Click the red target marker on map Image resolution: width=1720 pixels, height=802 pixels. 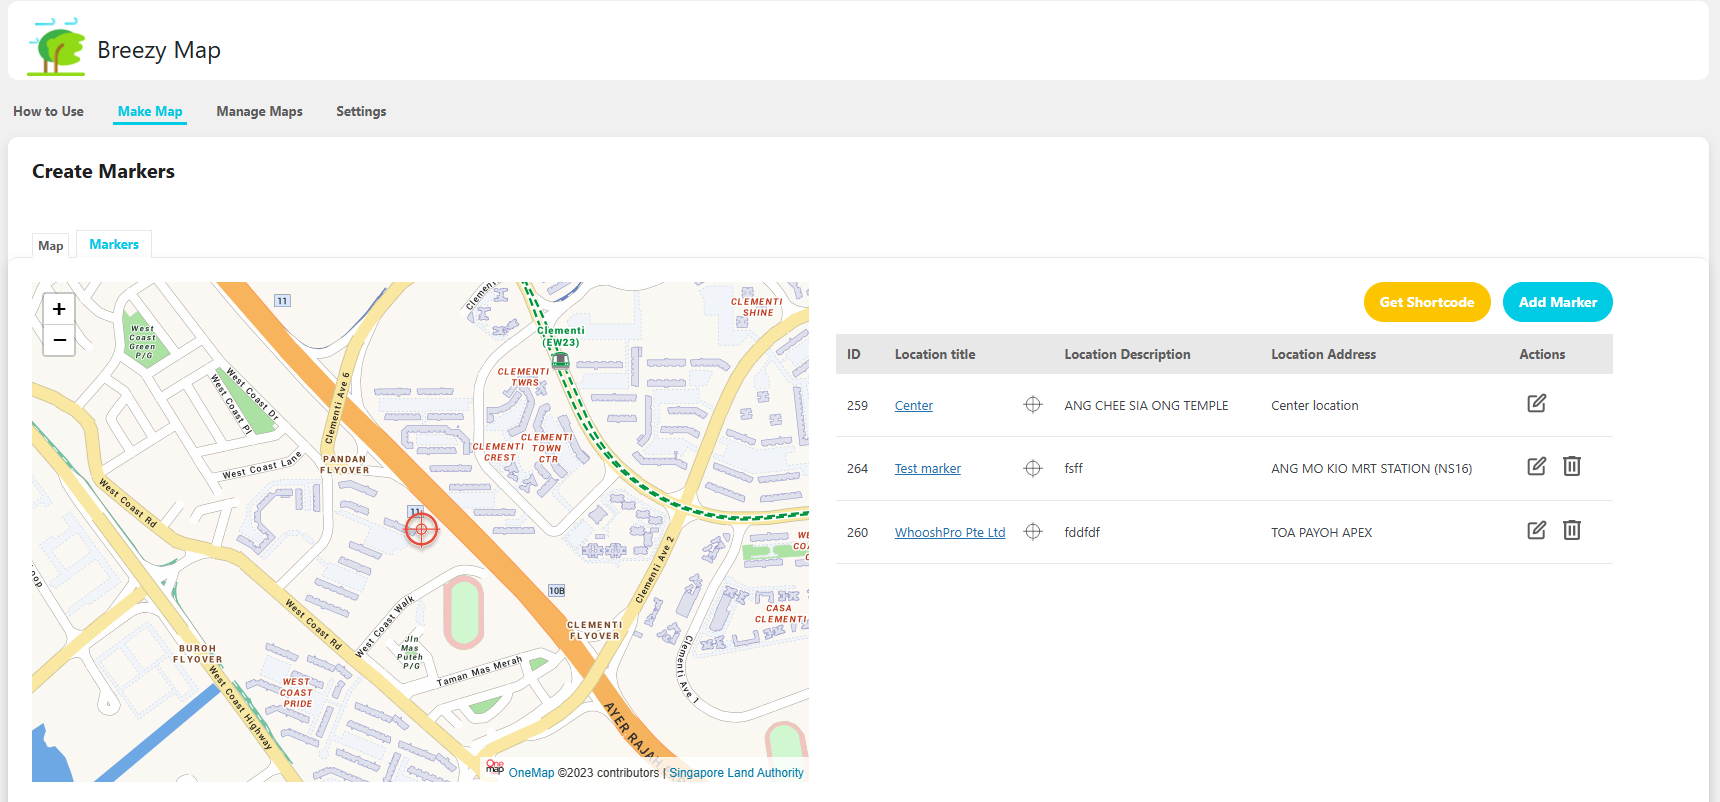coord(421,529)
